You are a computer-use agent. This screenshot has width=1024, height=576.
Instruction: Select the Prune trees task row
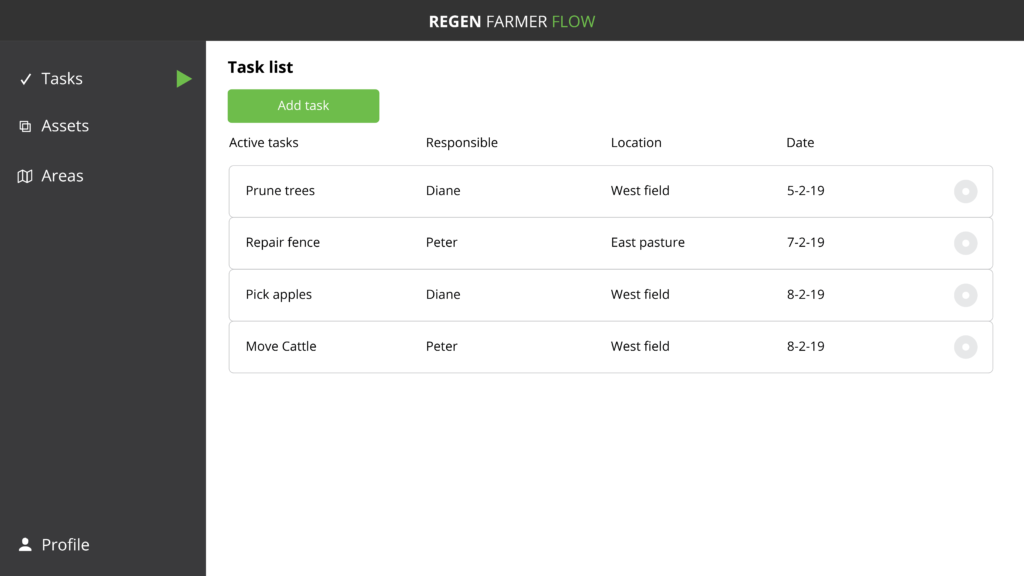point(611,191)
